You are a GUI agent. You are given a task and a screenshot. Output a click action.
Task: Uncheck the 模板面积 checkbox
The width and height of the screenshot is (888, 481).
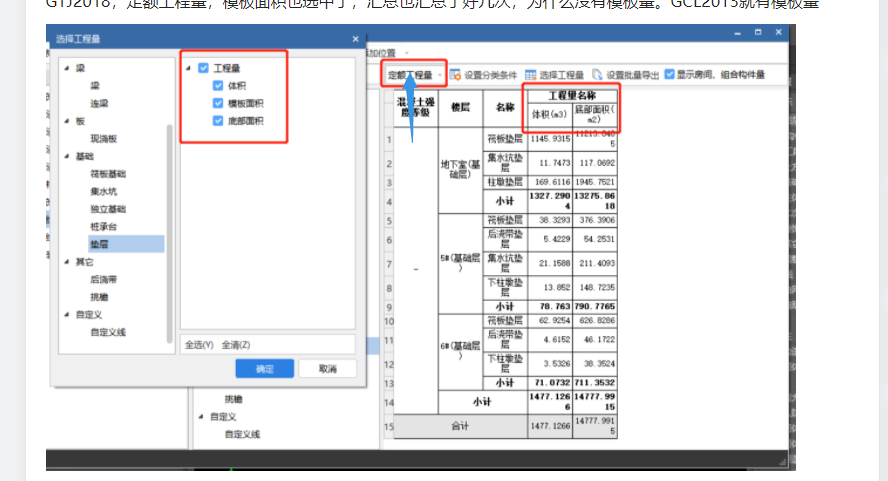tap(218, 103)
